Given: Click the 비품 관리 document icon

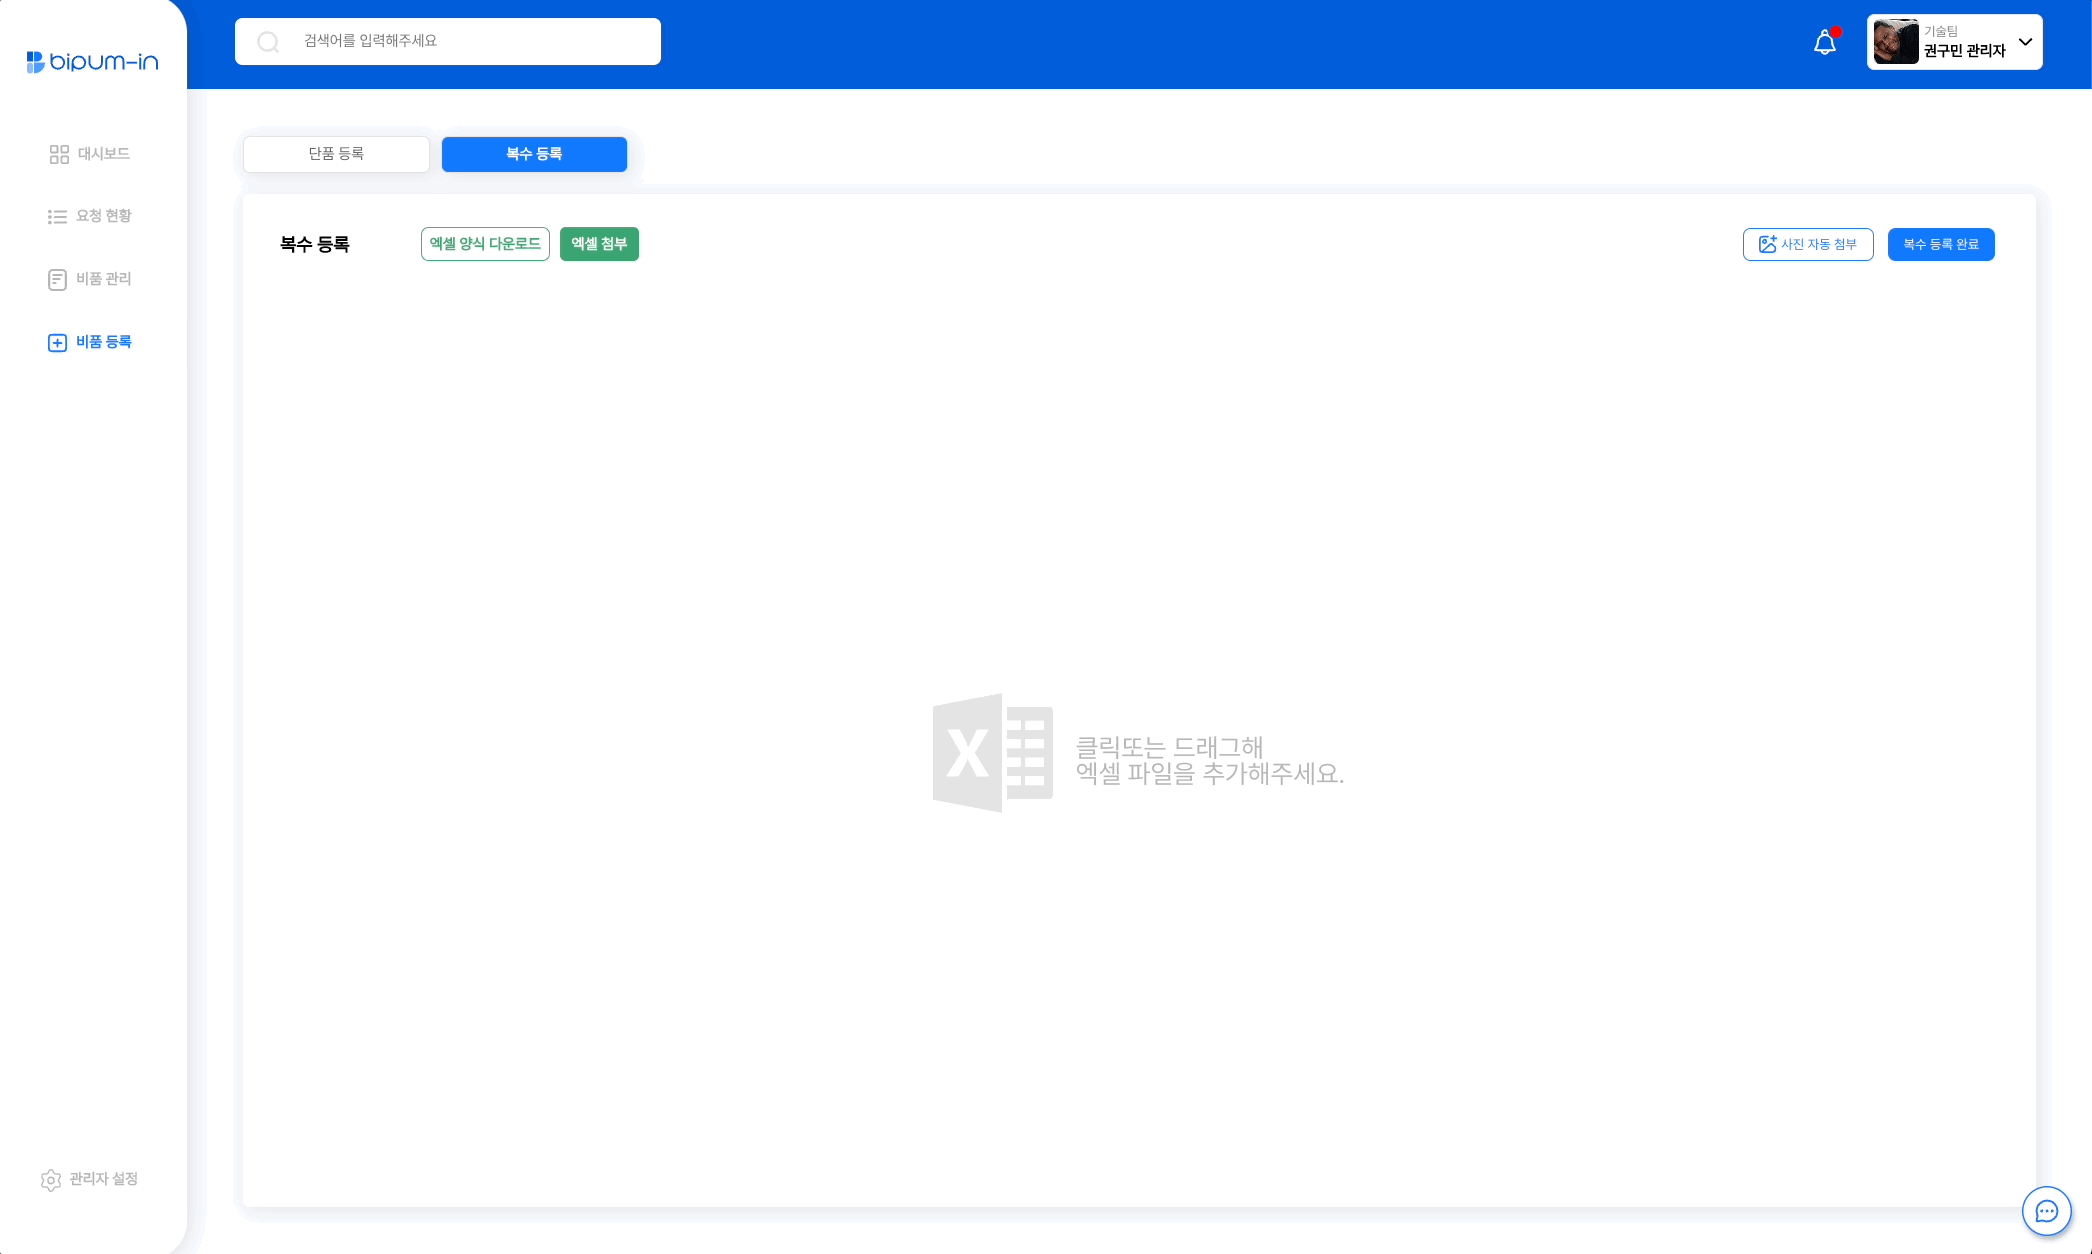Looking at the screenshot, I should pos(57,280).
